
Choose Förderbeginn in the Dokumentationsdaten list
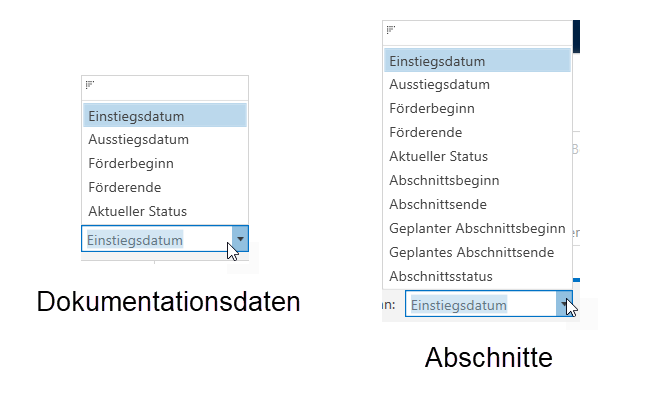[131, 163]
